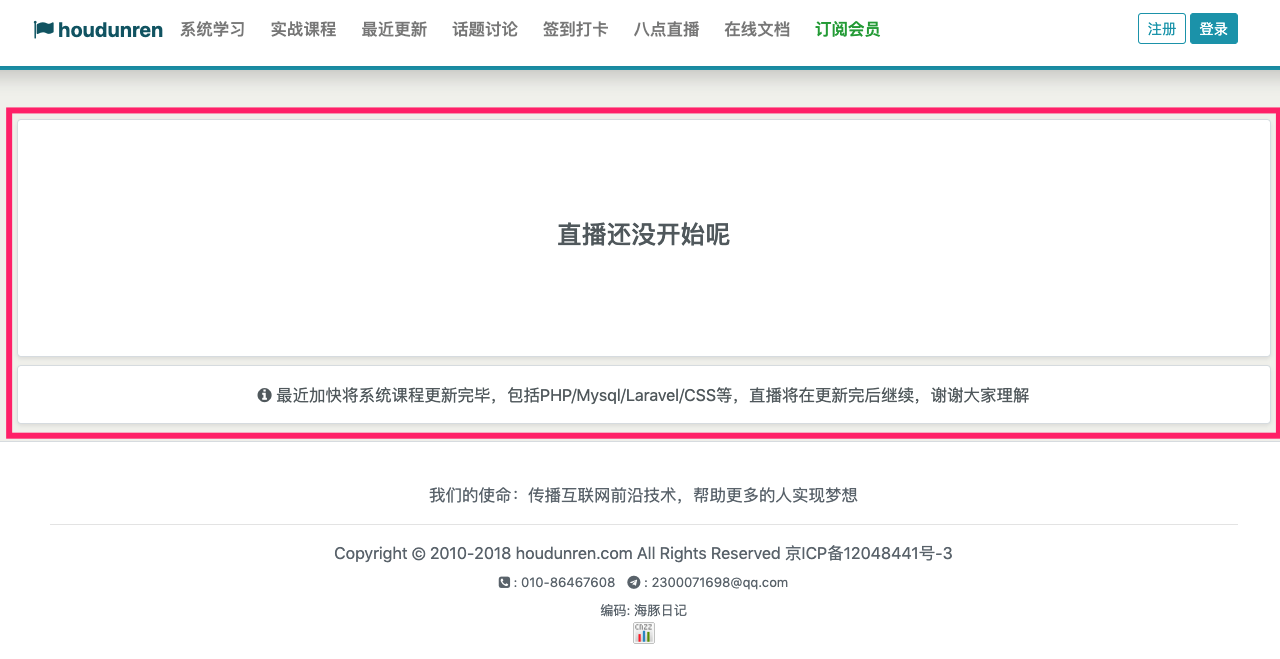Image resolution: width=1280 pixels, height=659 pixels.
Task: Select 话题讨论 in the nav bar
Action: pyautogui.click(x=485, y=29)
